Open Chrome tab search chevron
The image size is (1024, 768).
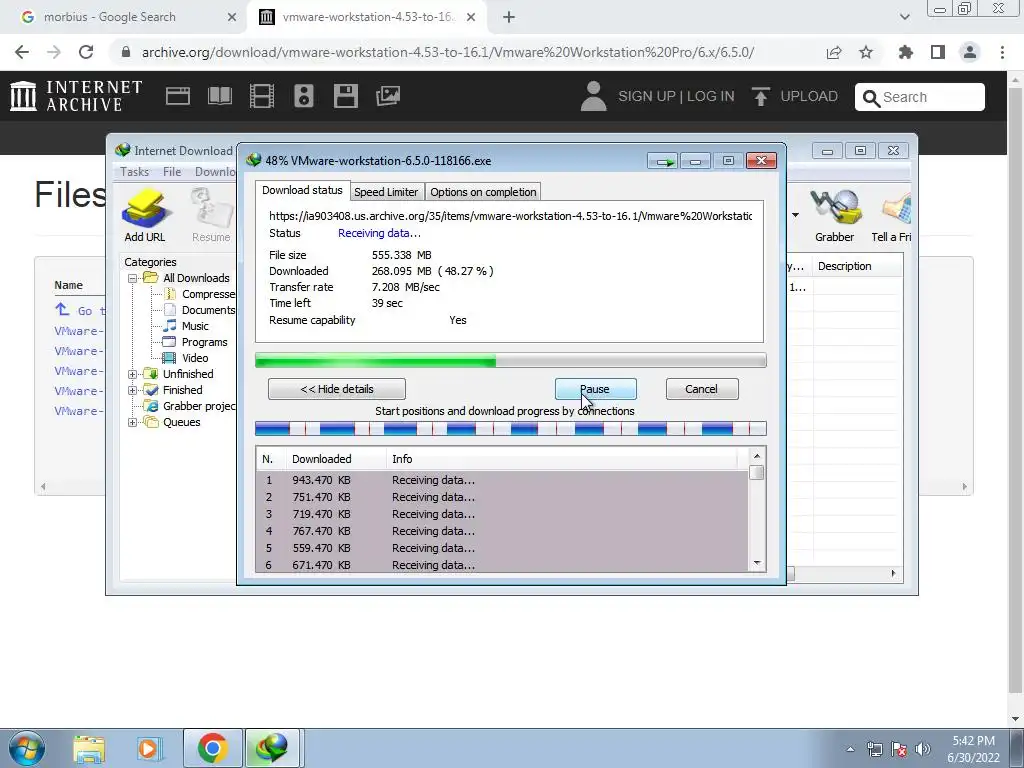pos(904,17)
